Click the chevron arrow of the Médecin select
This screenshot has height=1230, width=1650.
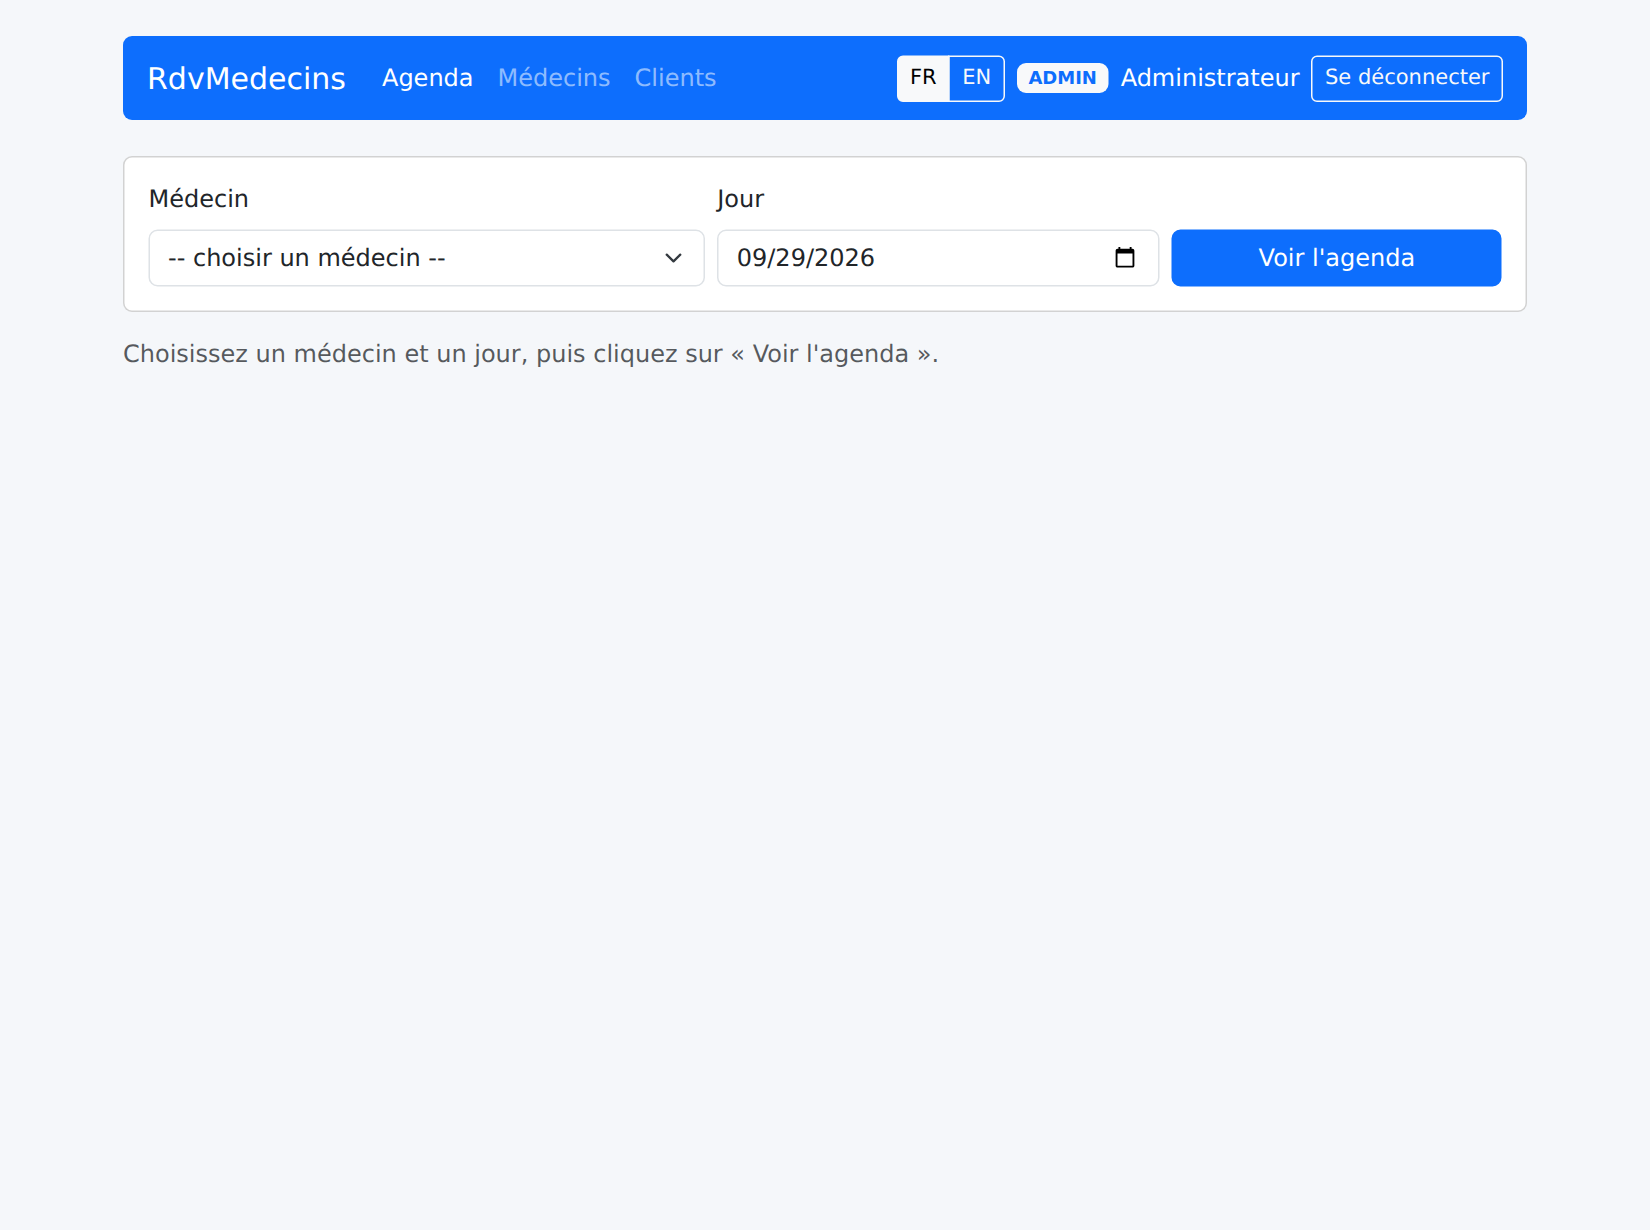[673, 258]
